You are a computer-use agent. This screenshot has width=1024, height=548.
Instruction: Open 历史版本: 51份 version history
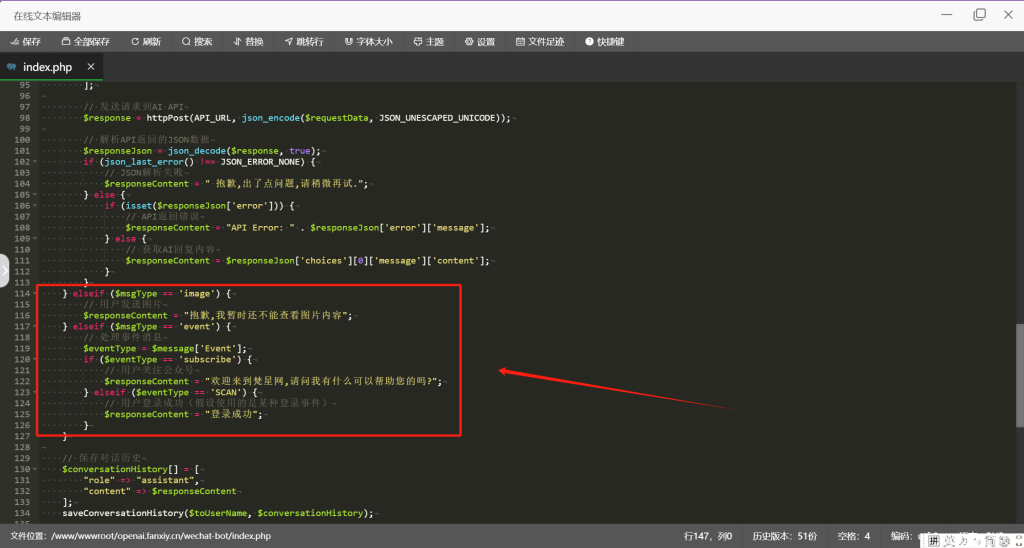click(784, 536)
